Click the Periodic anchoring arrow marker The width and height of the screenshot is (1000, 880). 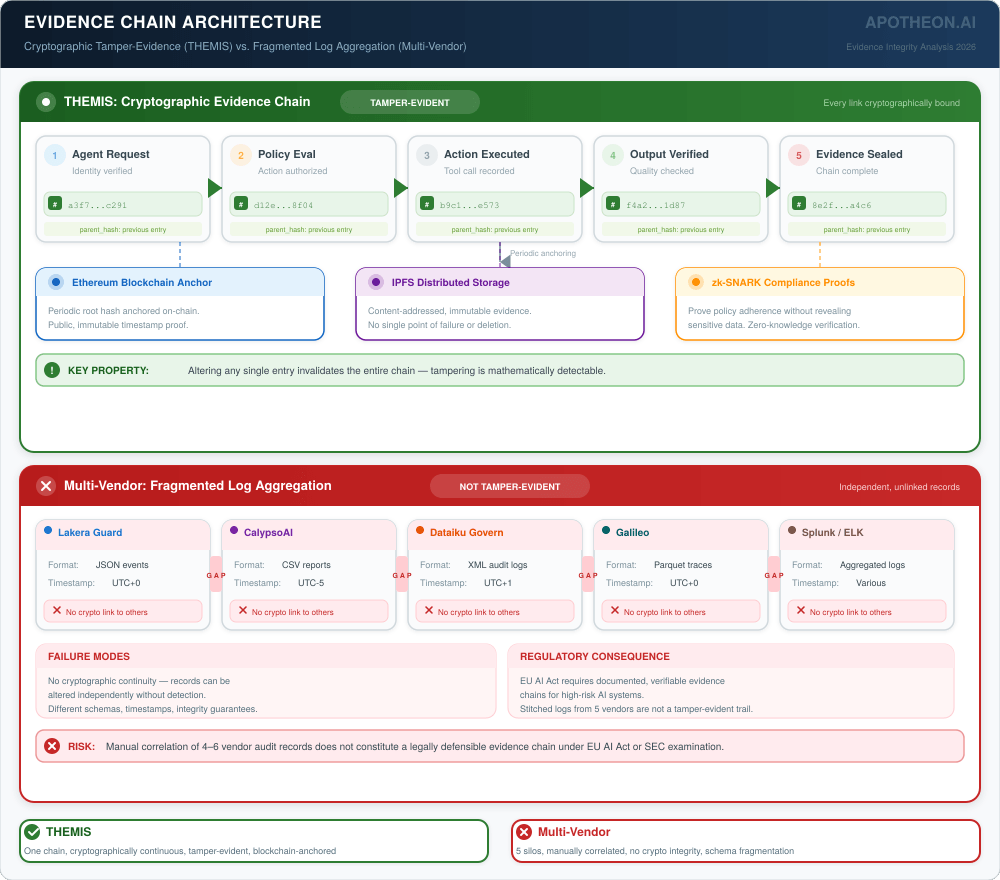[x=505, y=261]
